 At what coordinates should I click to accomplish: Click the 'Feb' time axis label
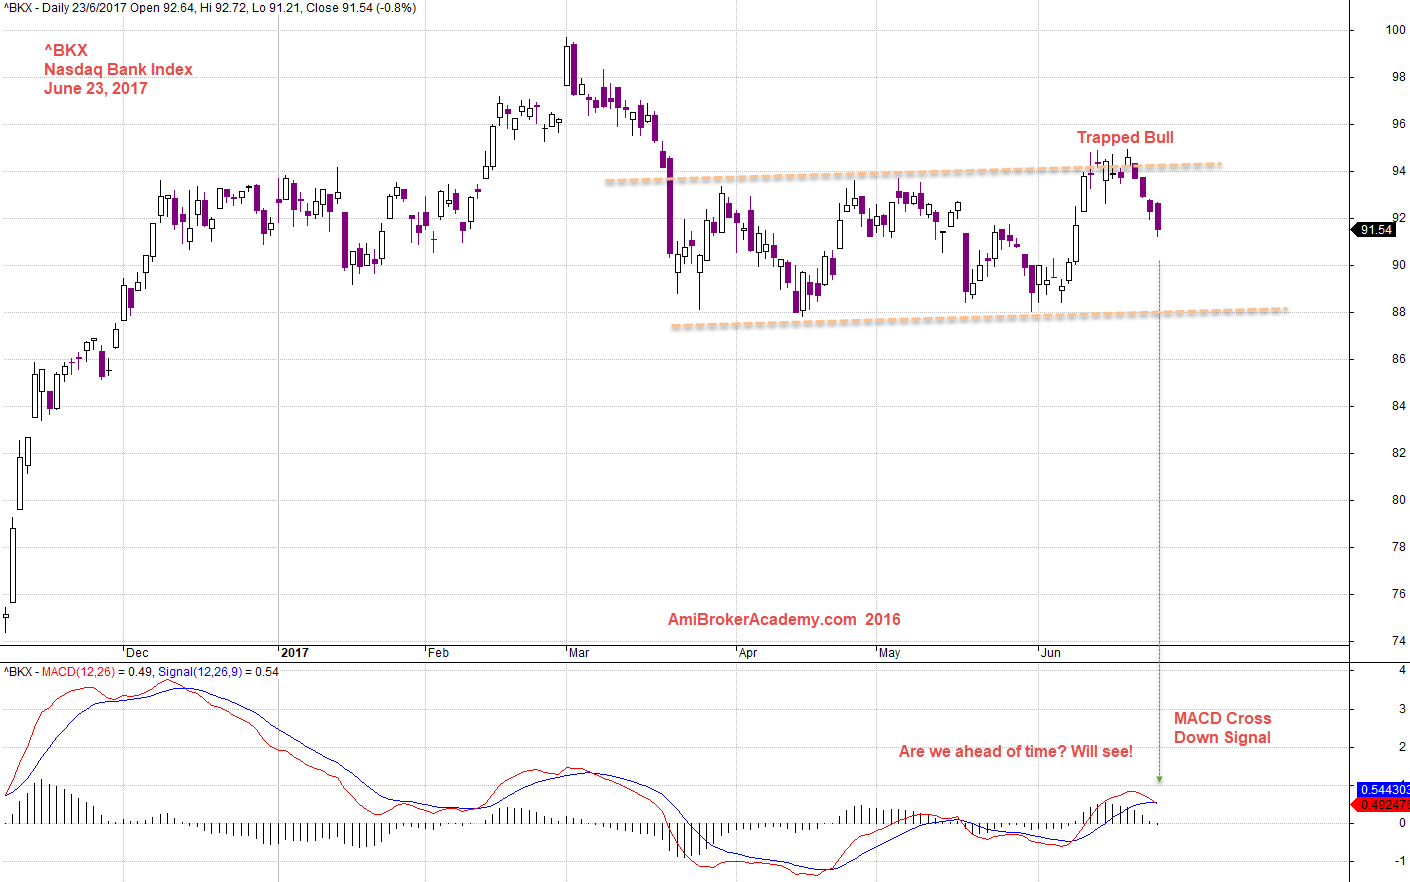click(x=438, y=653)
